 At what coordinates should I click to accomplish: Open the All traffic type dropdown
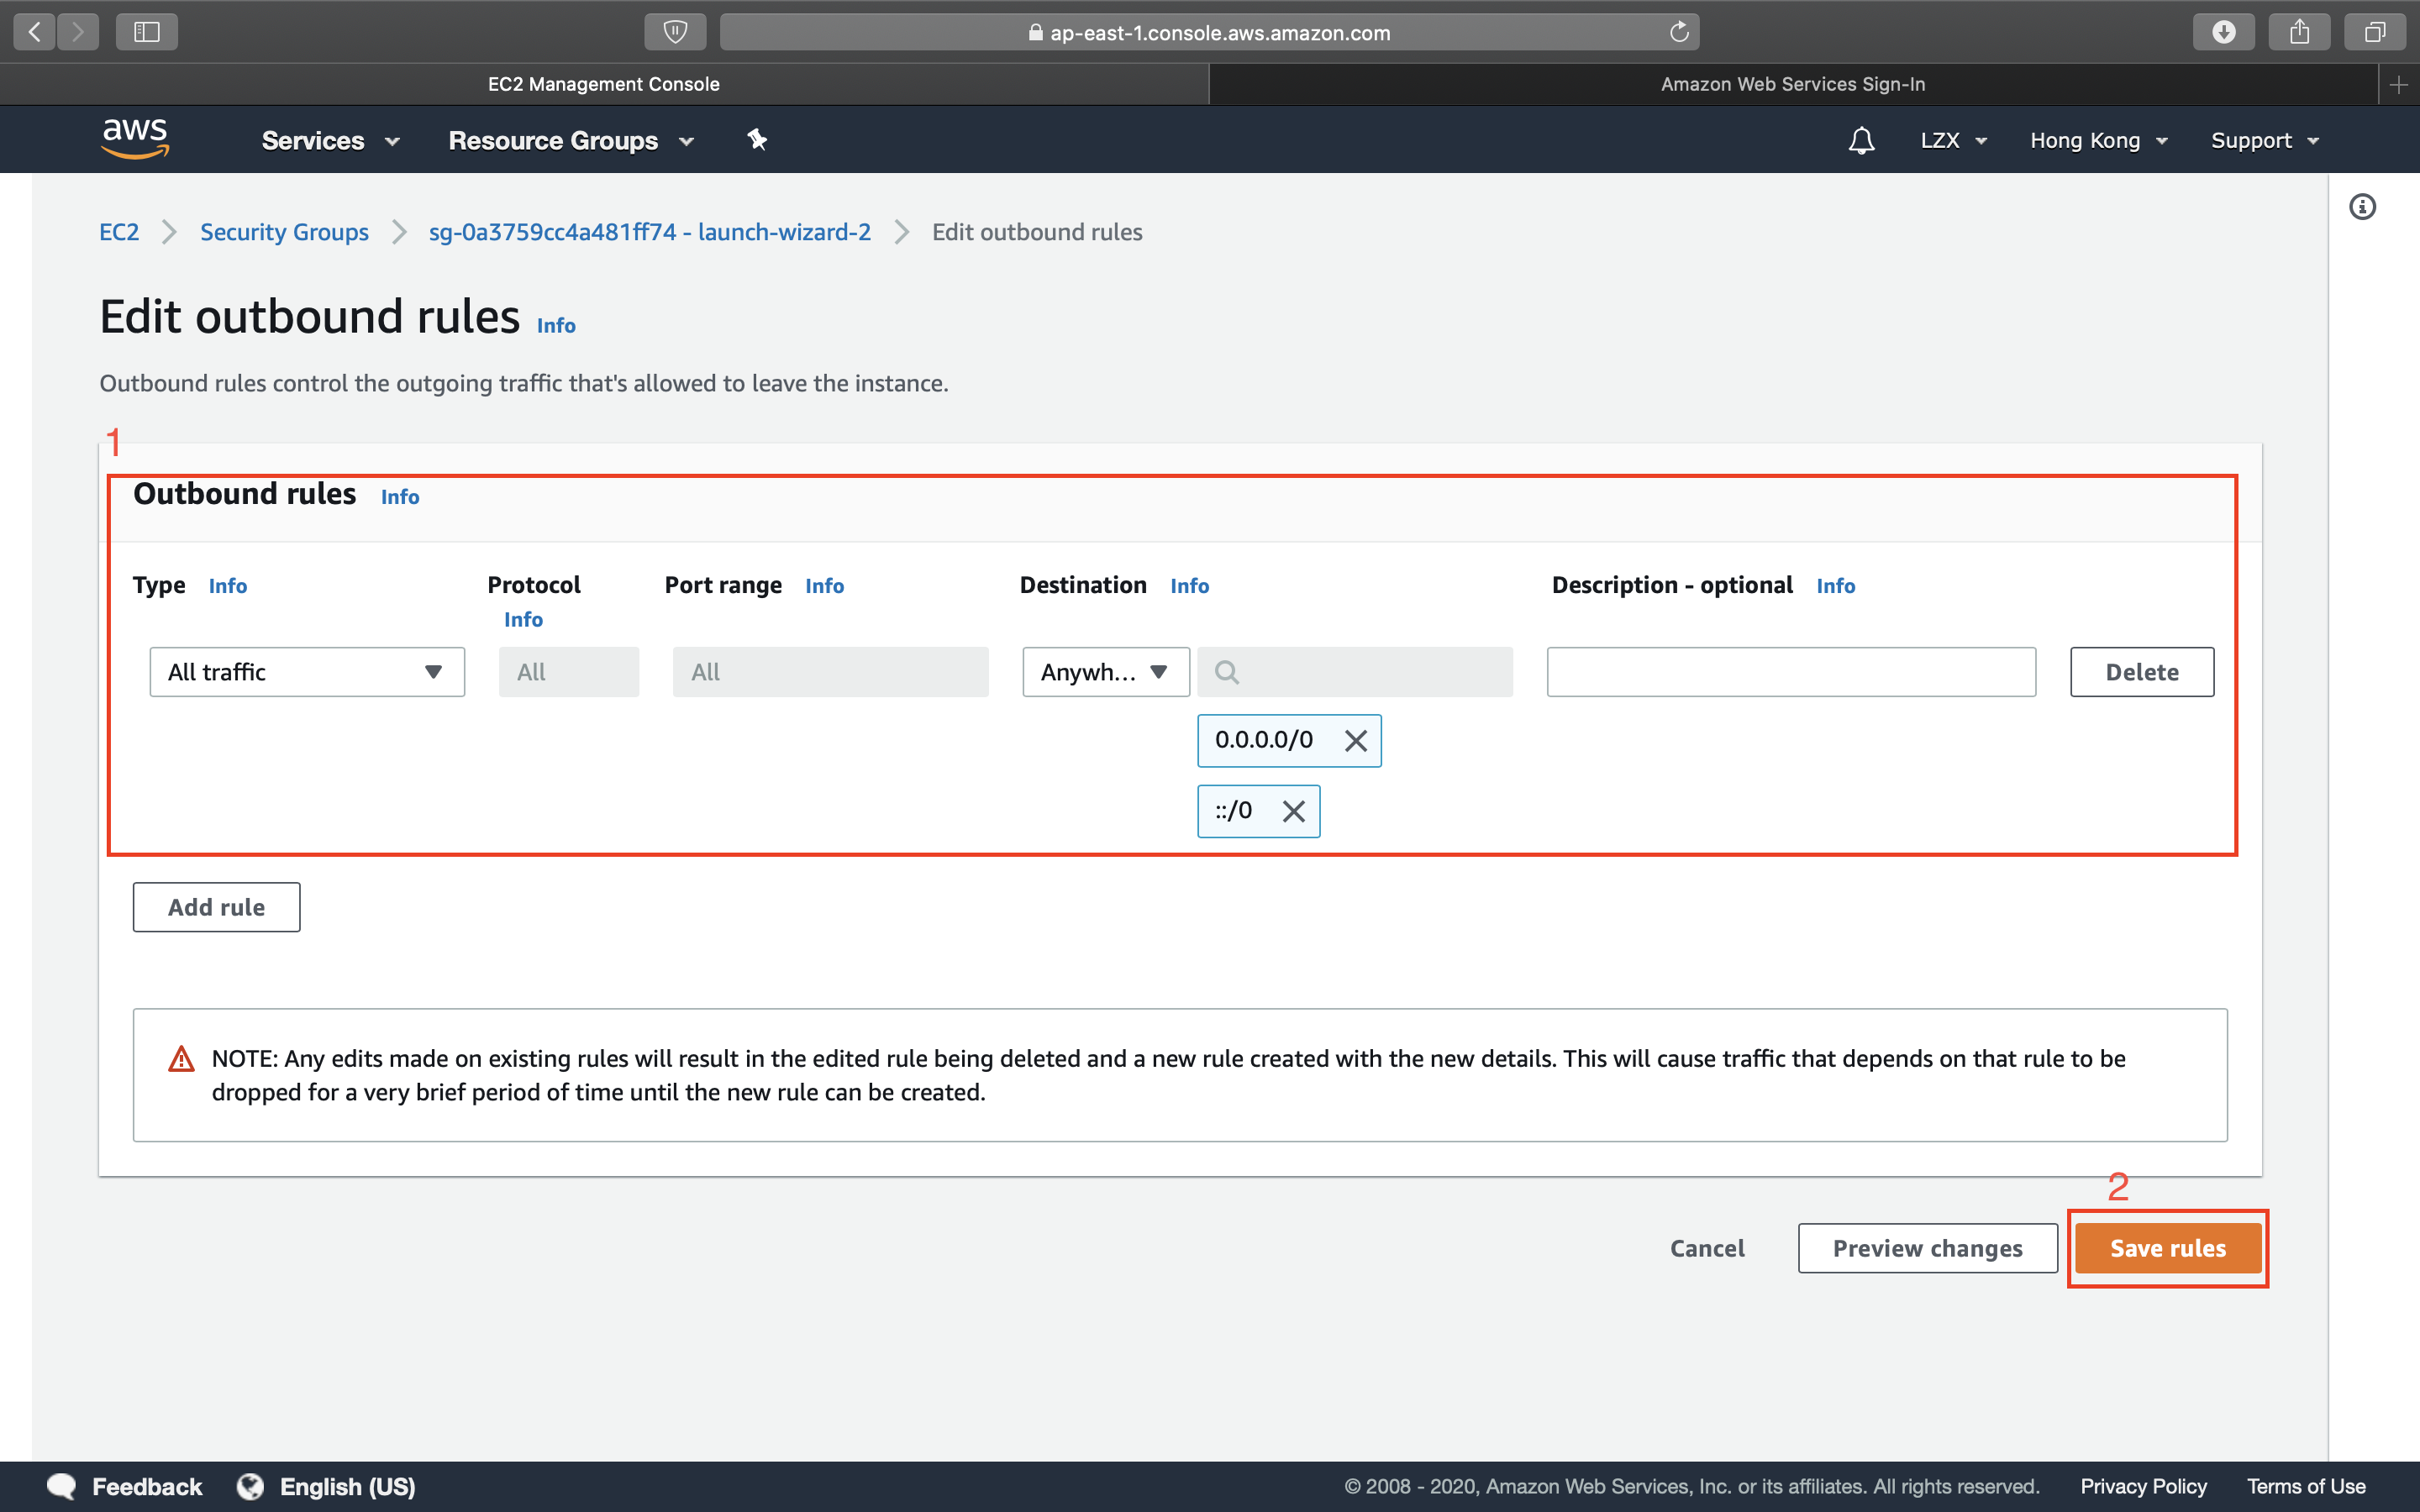point(307,672)
